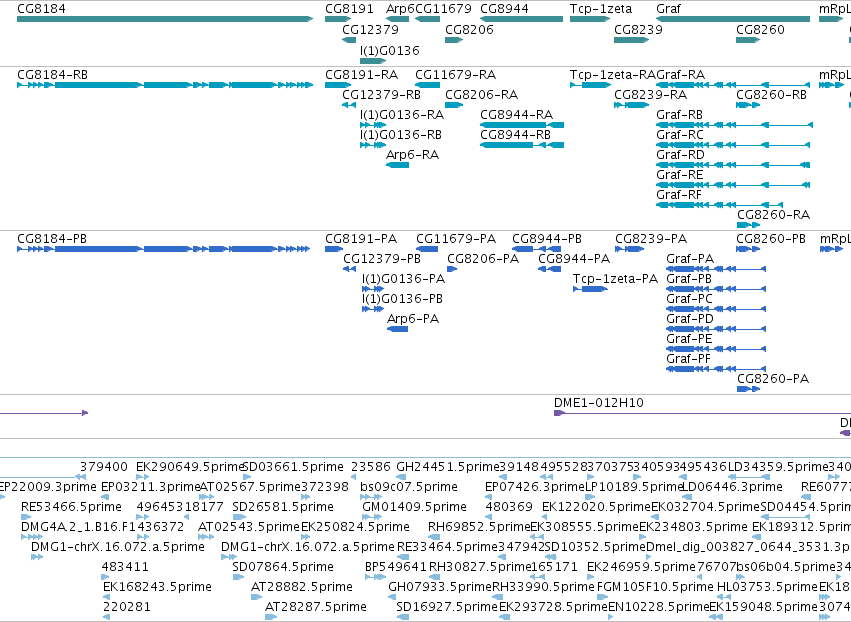Image resolution: width=851 pixels, height=622 pixels.
Task: Select the SD03661.5prime EST
Action: pyautogui.click(x=247, y=477)
